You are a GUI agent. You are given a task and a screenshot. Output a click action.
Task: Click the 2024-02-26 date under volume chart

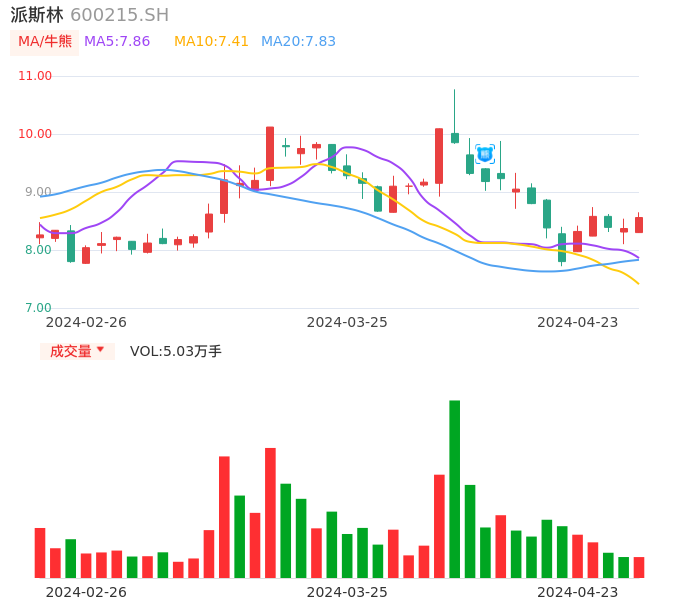point(86,591)
